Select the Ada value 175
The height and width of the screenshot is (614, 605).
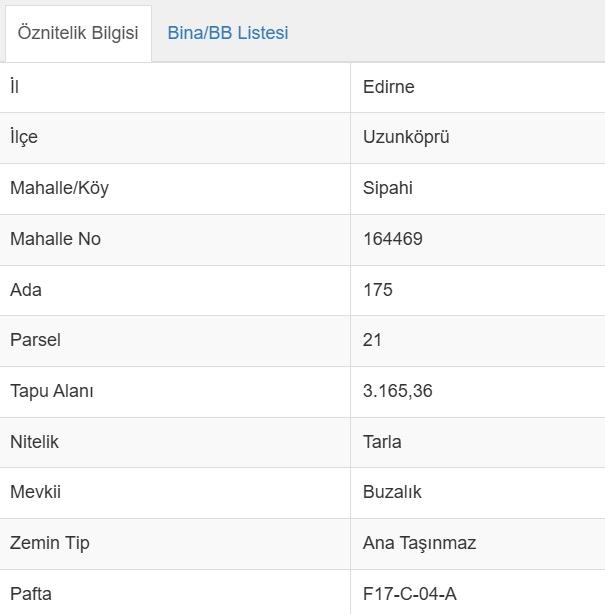coord(378,290)
